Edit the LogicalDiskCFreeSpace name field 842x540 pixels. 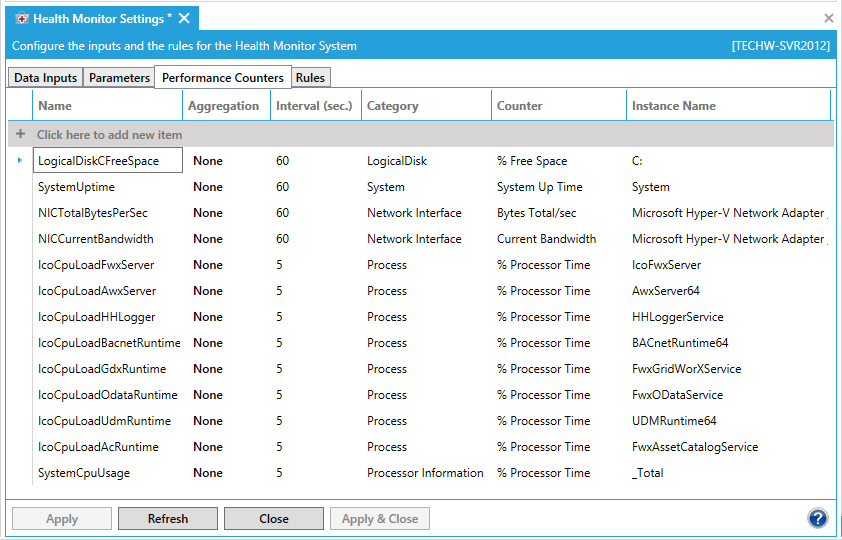(108, 160)
